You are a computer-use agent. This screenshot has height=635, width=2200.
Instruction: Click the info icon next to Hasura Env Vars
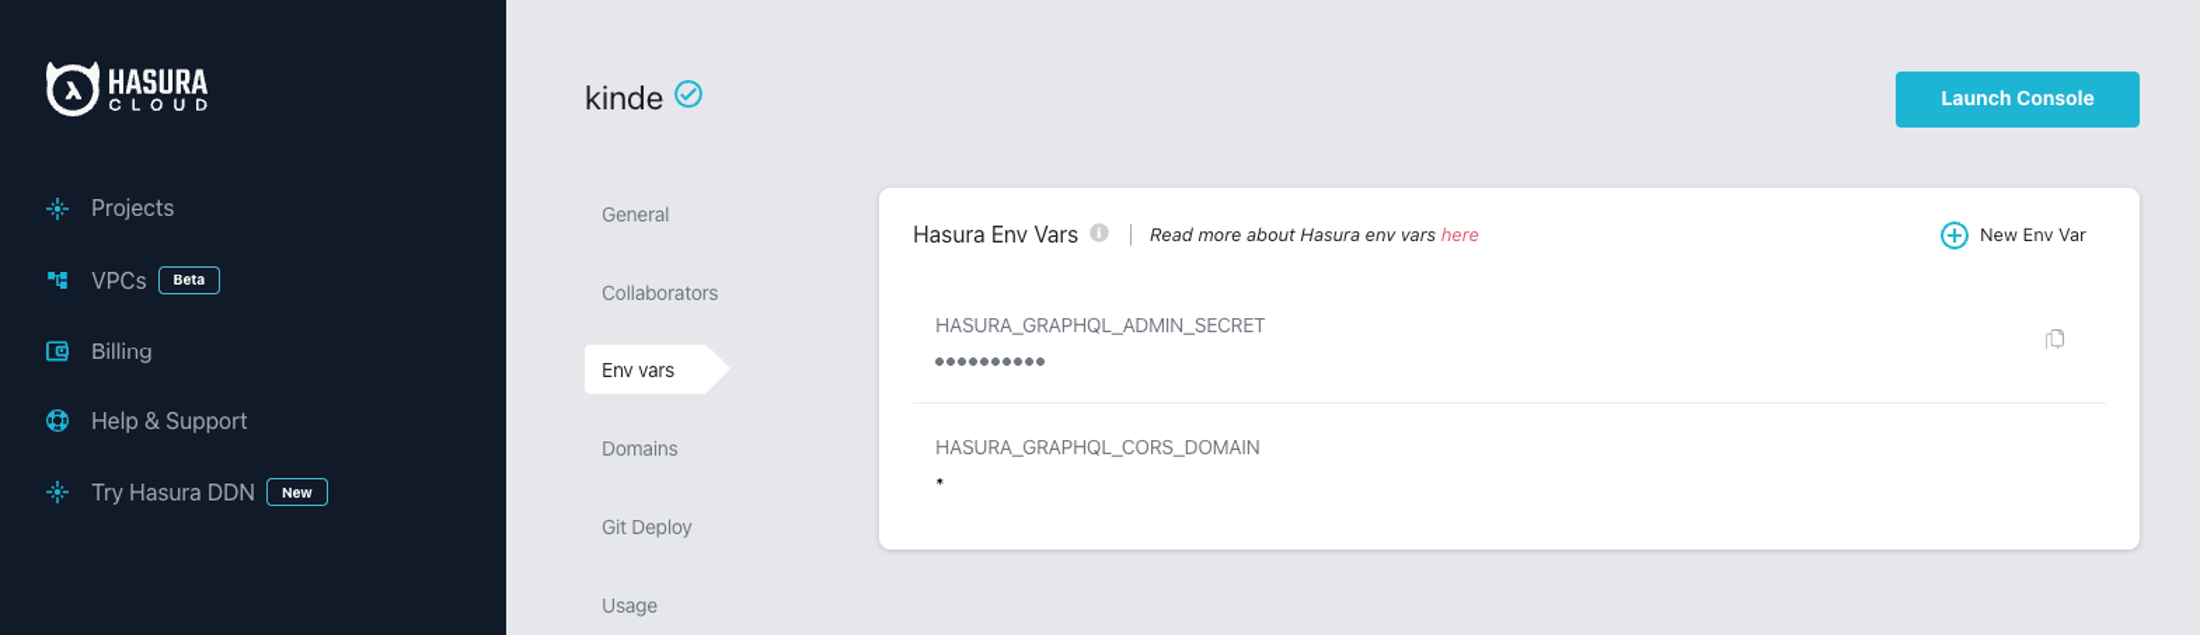[1100, 233]
